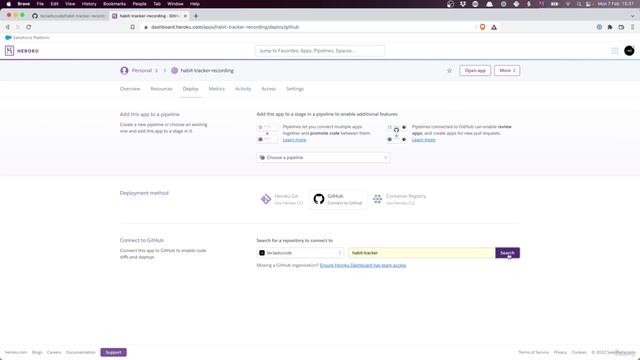Image resolution: width=640 pixels, height=360 pixels.
Task: Select the Heroku Git deployment method icon
Action: 266,199
